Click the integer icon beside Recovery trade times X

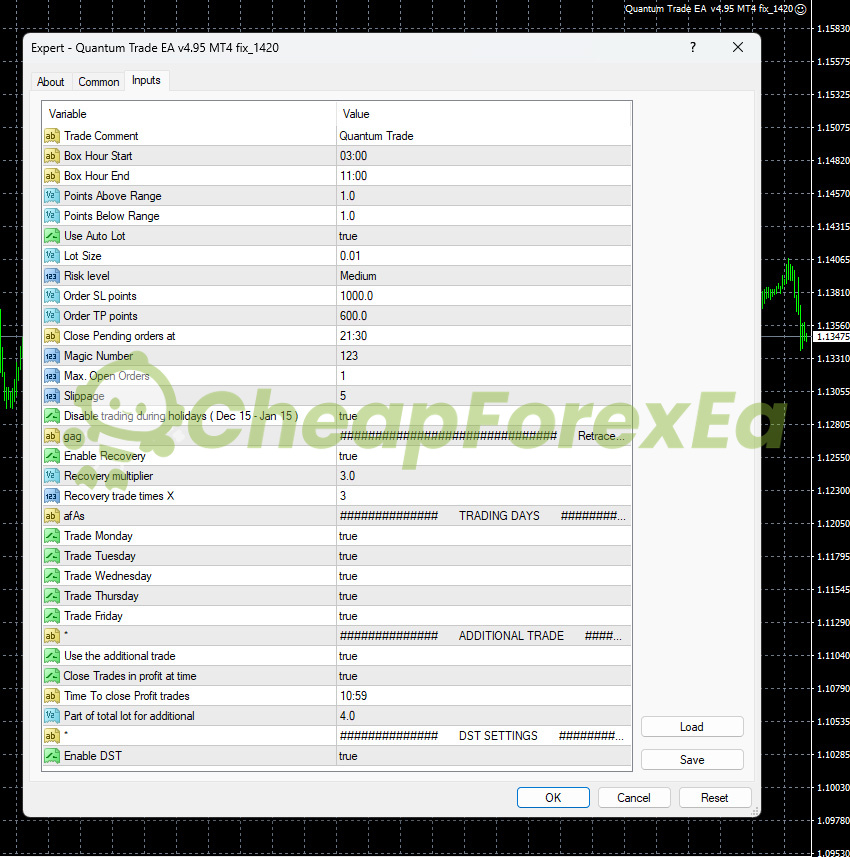[51, 496]
